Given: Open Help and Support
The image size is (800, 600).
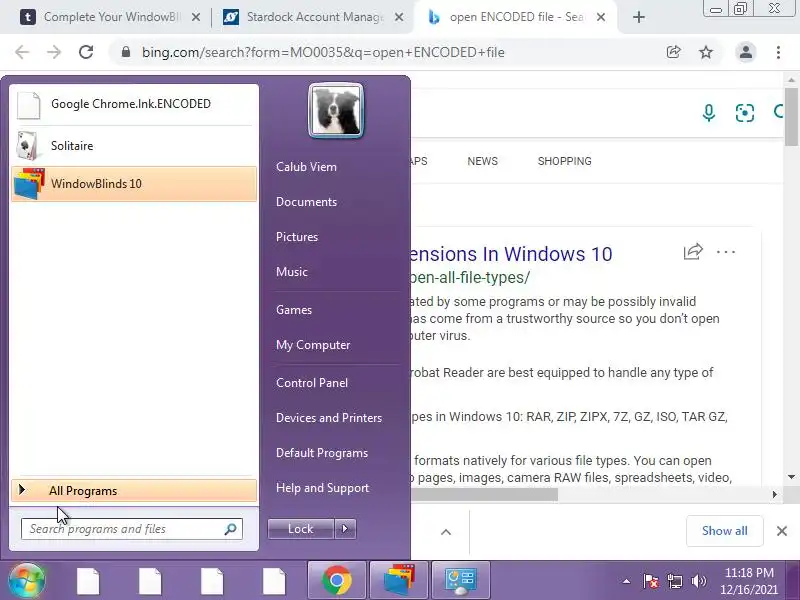Looking at the screenshot, I should pos(322,488).
